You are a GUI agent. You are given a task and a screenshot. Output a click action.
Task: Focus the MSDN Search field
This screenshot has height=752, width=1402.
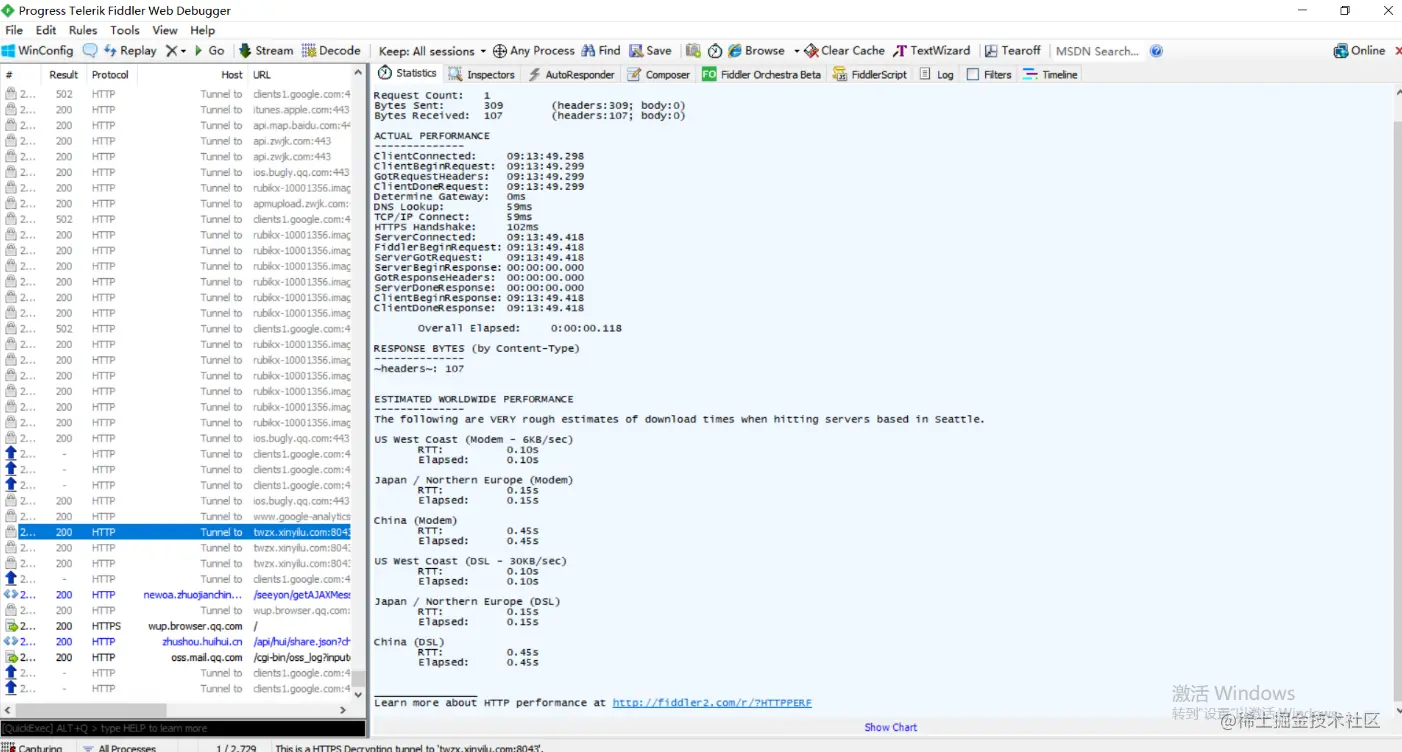[x=1097, y=51]
